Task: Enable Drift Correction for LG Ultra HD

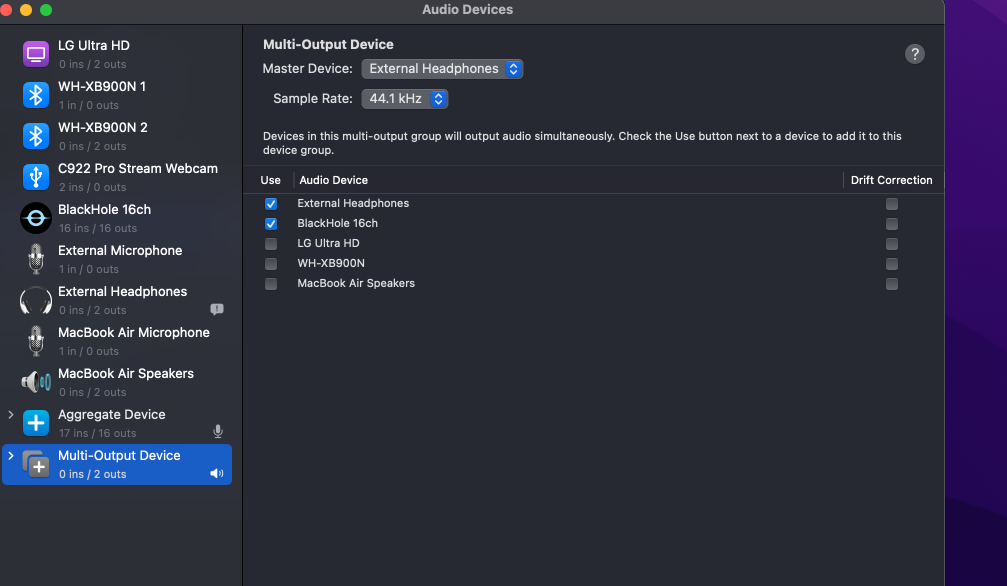Action: coord(892,244)
